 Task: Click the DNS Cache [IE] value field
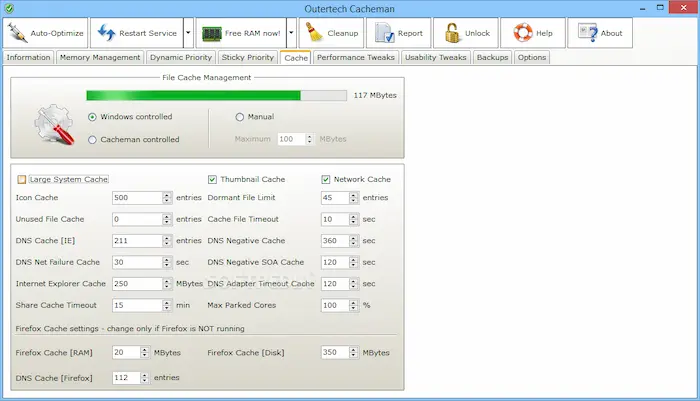(137, 241)
